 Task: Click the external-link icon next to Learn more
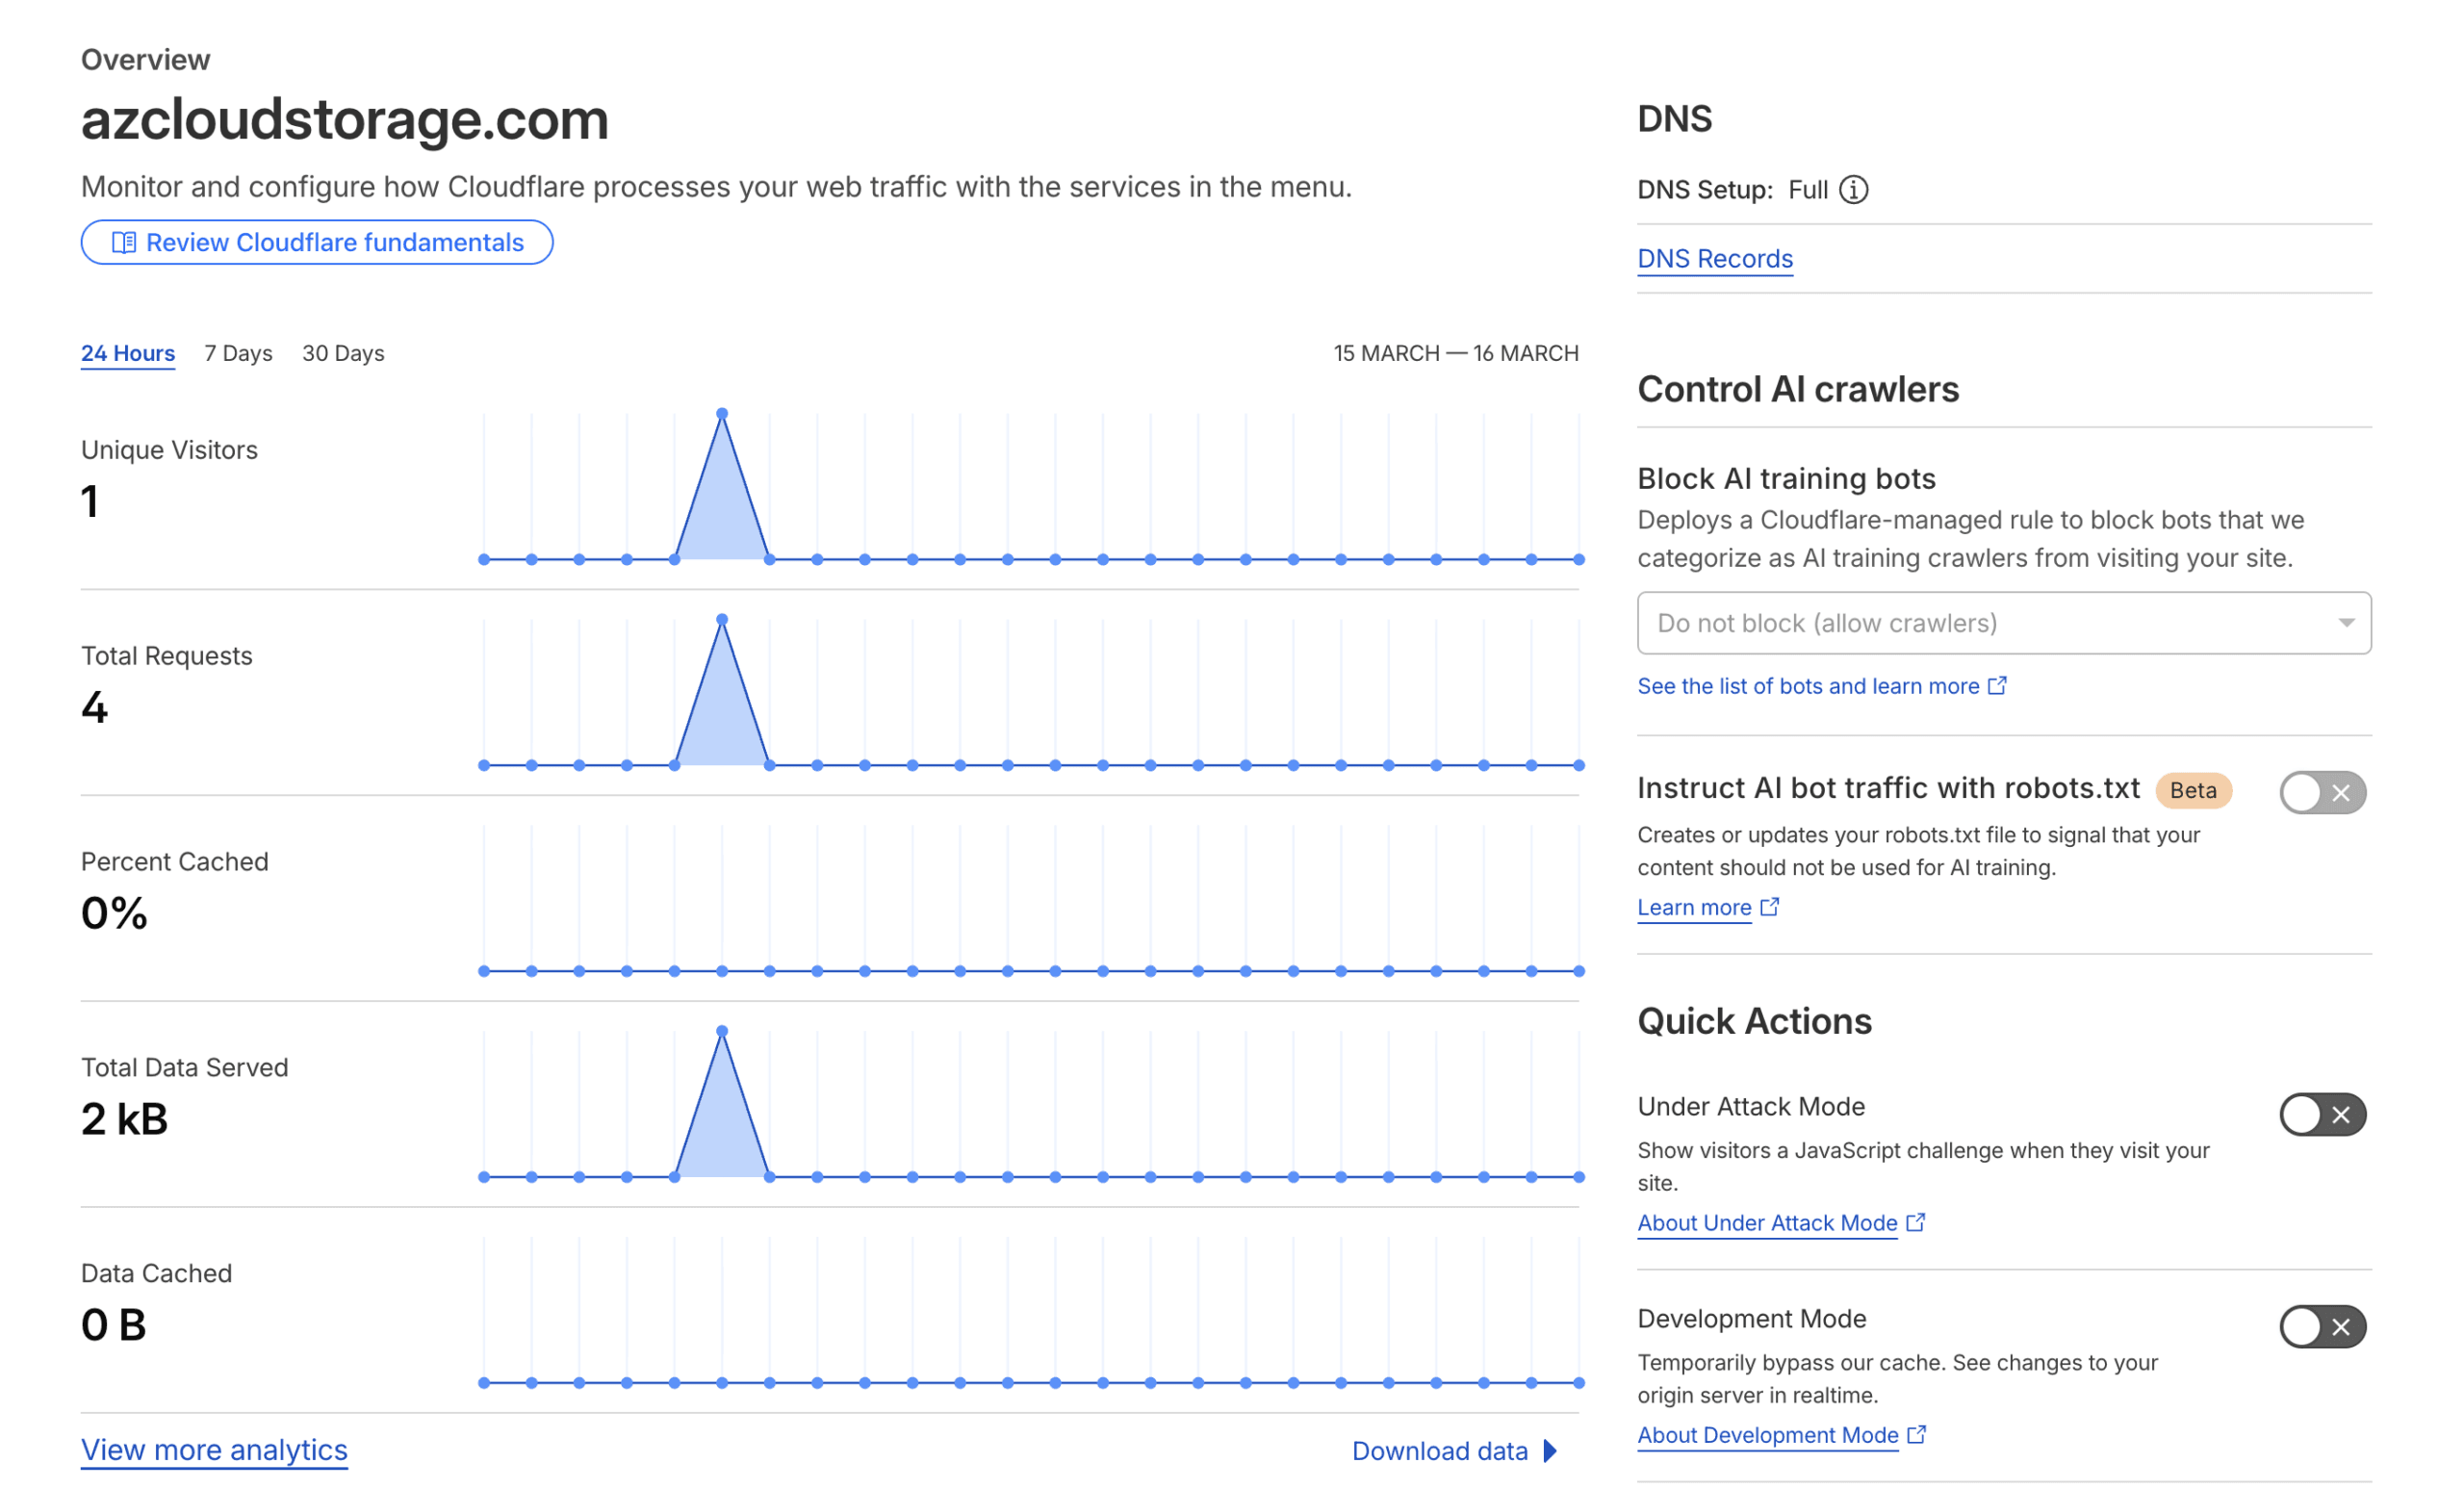coord(1770,906)
